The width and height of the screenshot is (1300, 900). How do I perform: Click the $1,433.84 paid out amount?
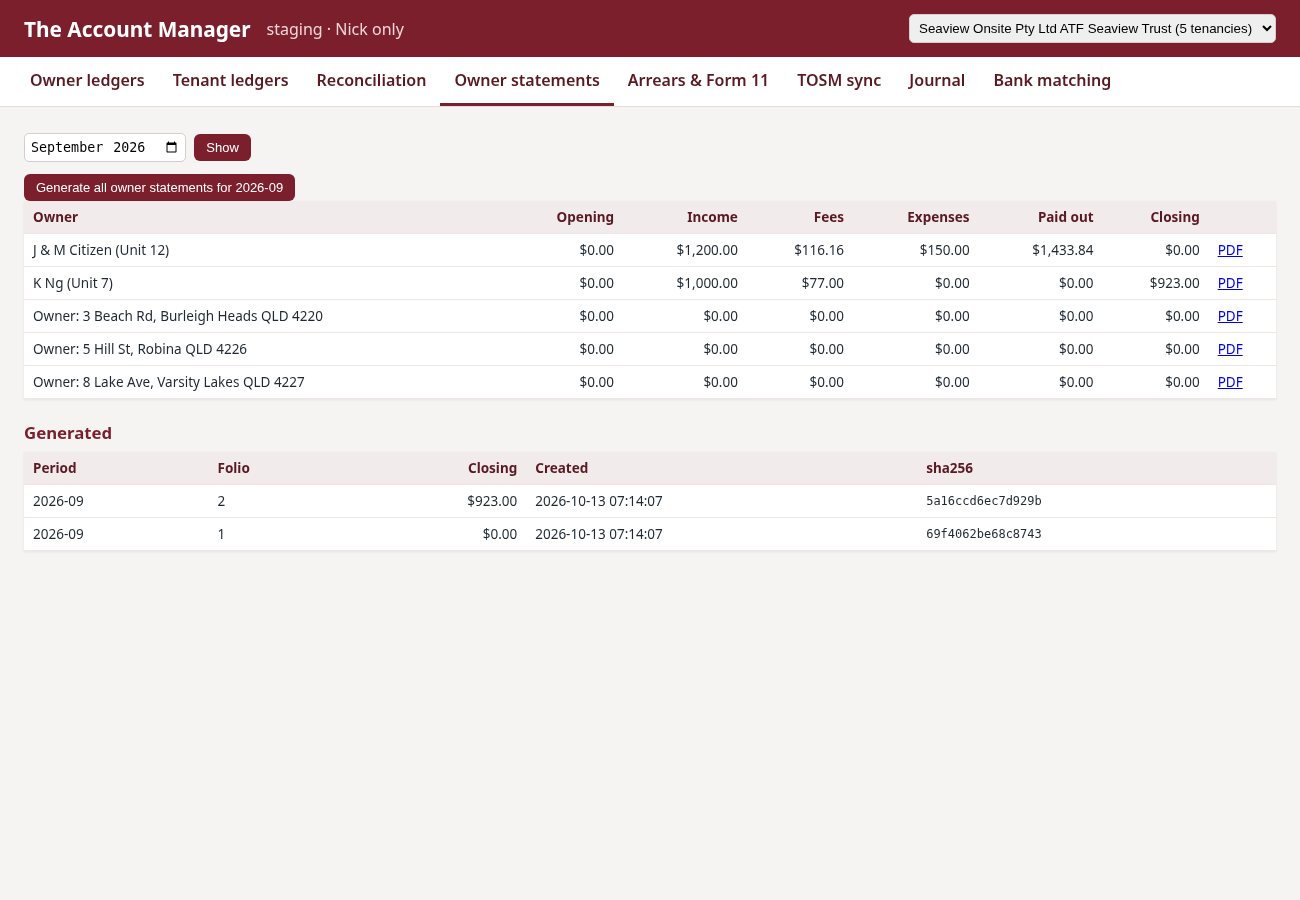tap(1063, 250)
